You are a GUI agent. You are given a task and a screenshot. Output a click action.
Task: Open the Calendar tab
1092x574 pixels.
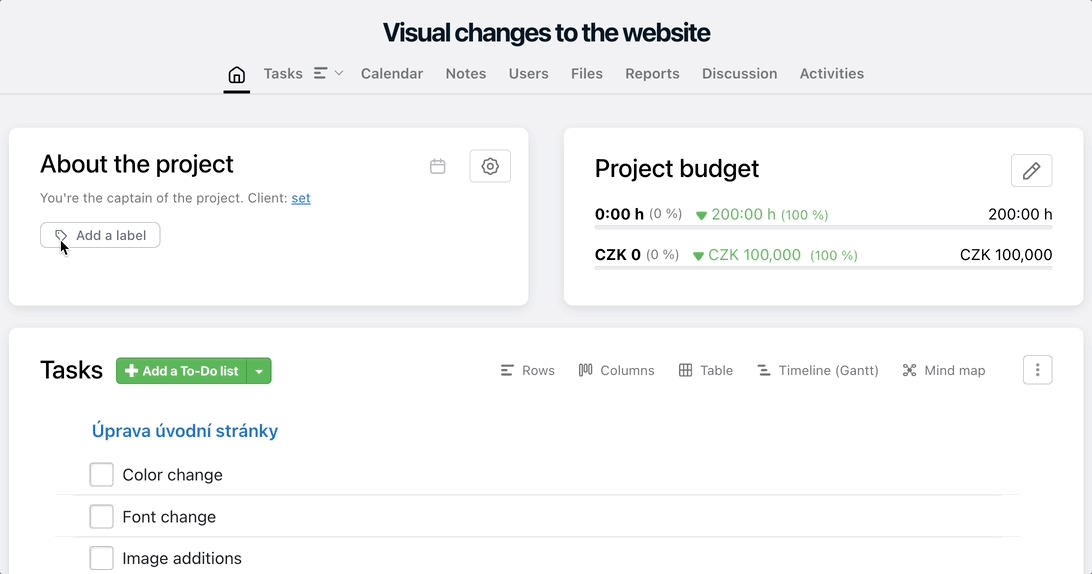(x=392, y=74)
